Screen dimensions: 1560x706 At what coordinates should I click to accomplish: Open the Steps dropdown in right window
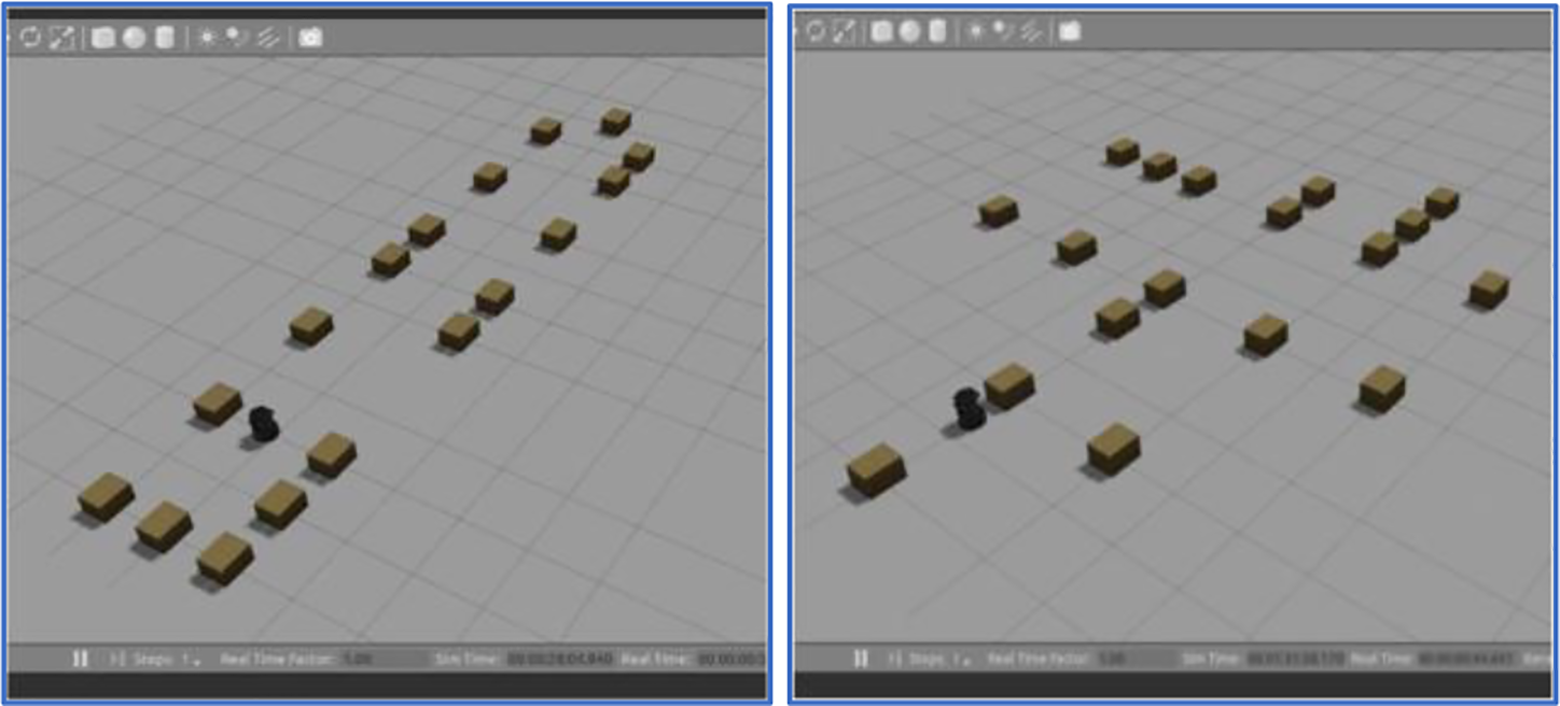[965, 659]
